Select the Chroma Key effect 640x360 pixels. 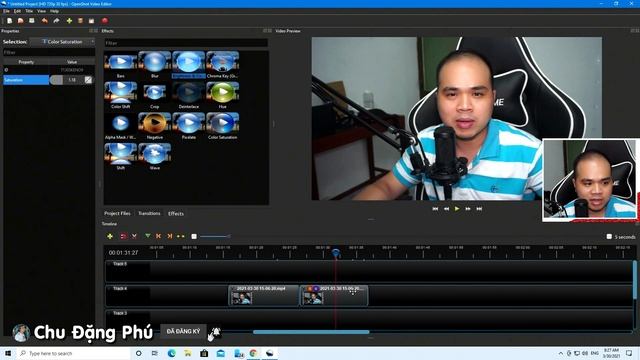(222, 65)
